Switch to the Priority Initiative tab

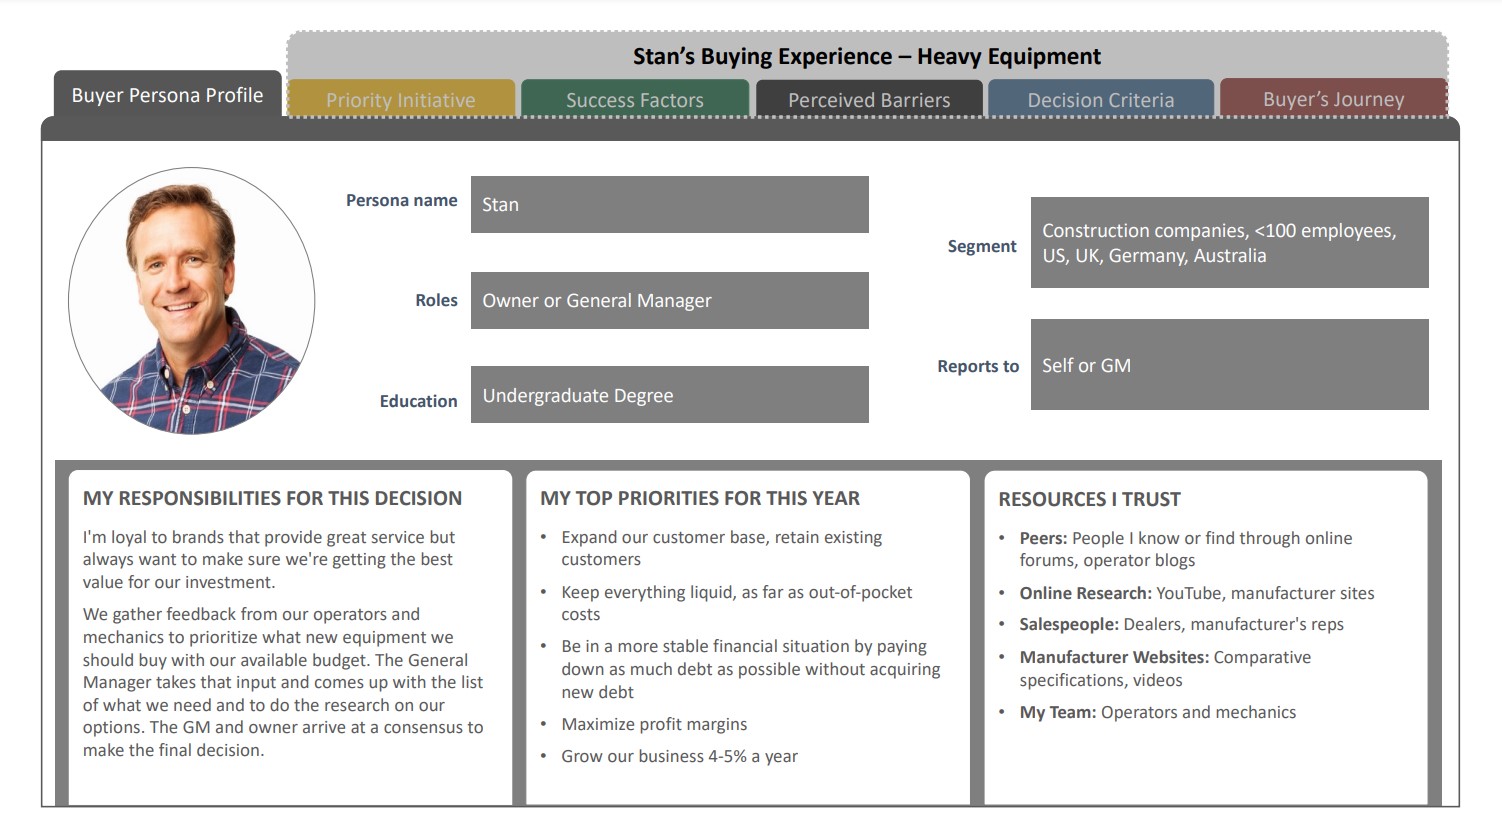pos(401,99)
